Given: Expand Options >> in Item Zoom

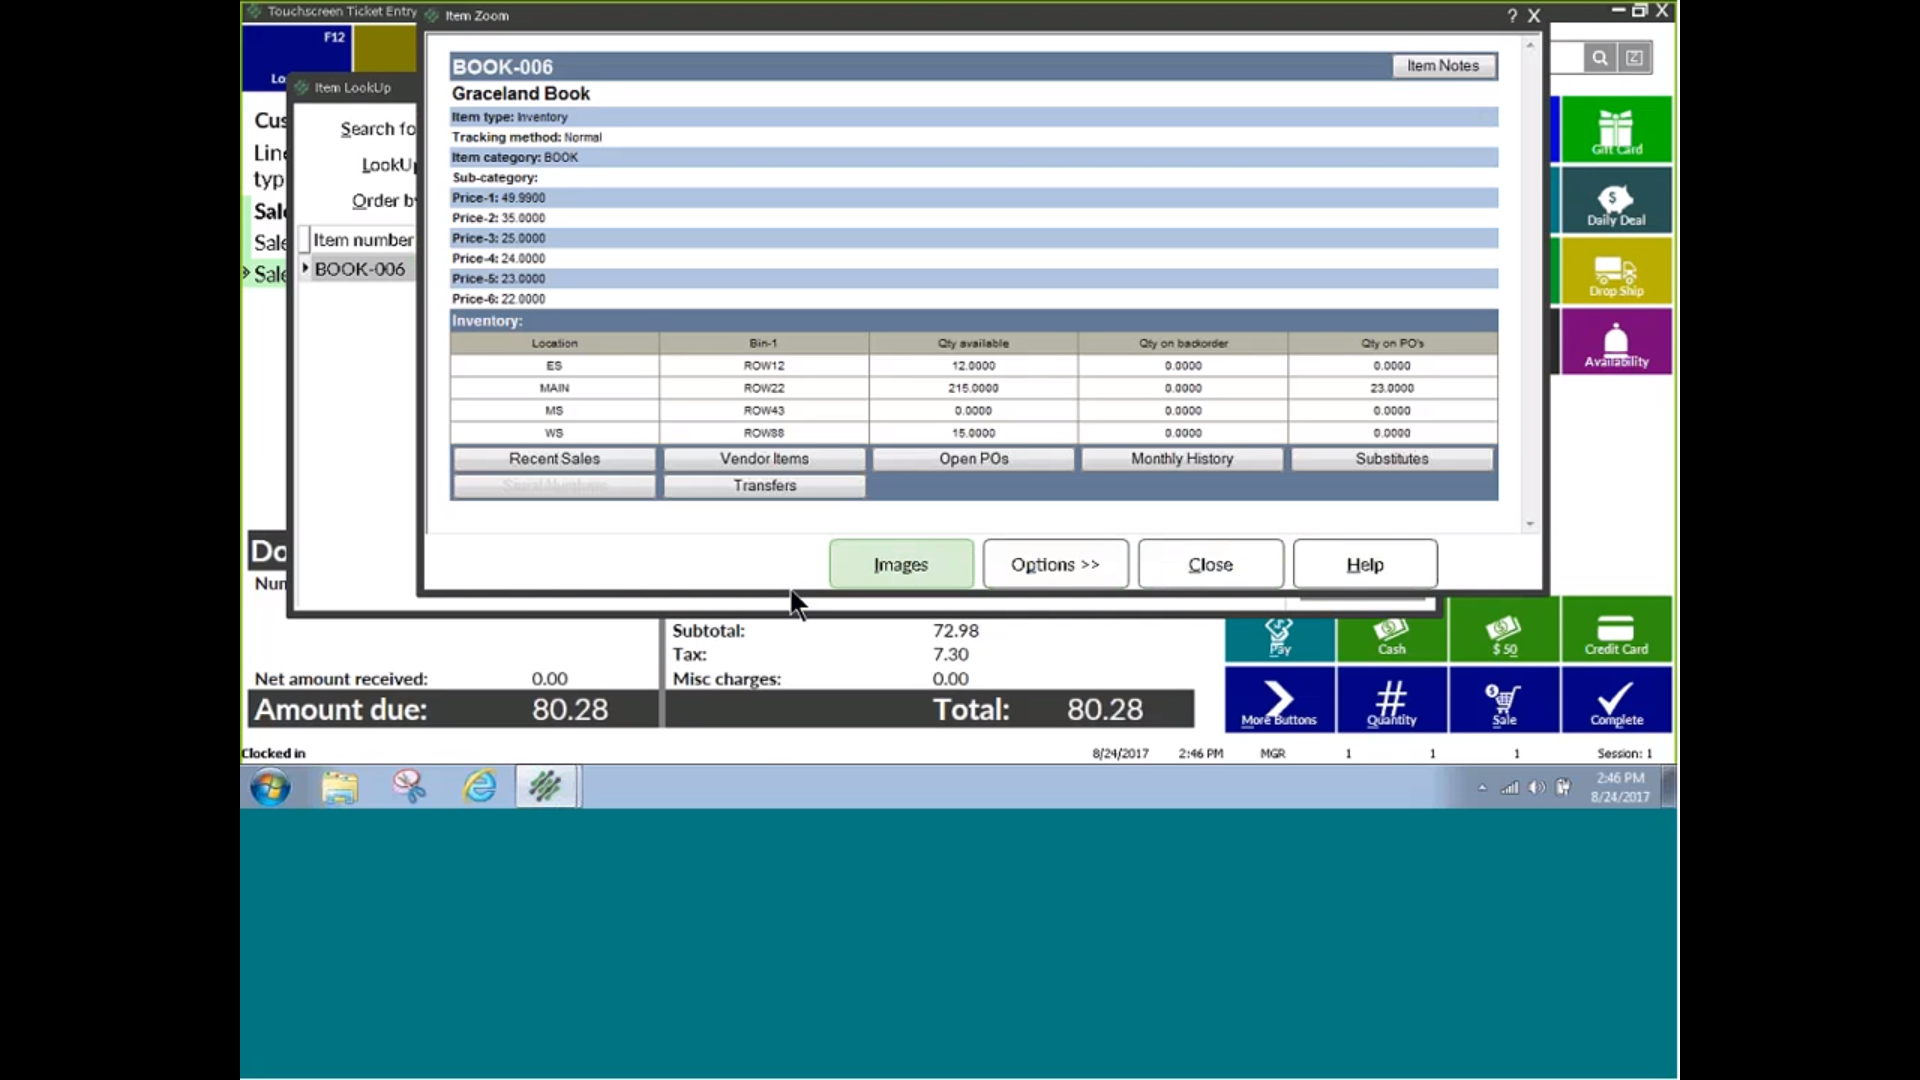Looking at the screenshot, I should 1055,565.
